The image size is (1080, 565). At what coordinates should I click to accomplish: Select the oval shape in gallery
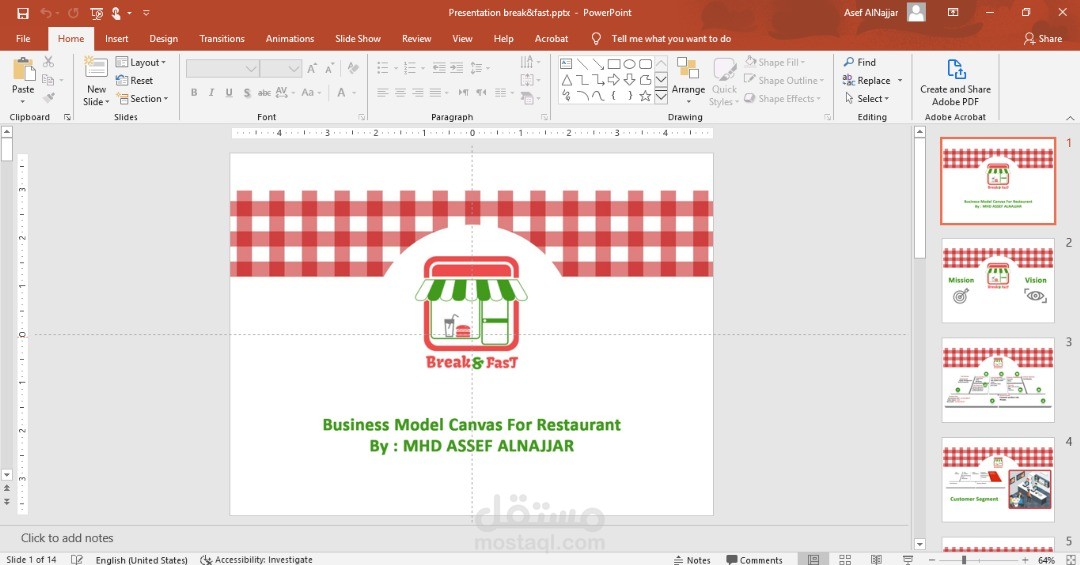tap(630, 64)
